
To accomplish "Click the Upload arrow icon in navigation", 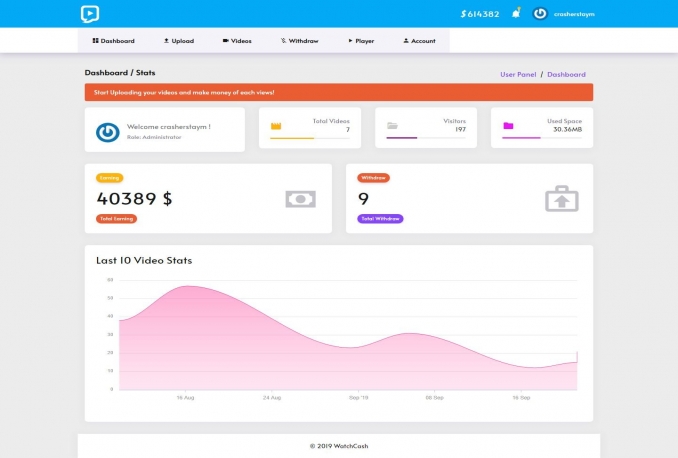I will pos(166,41).
